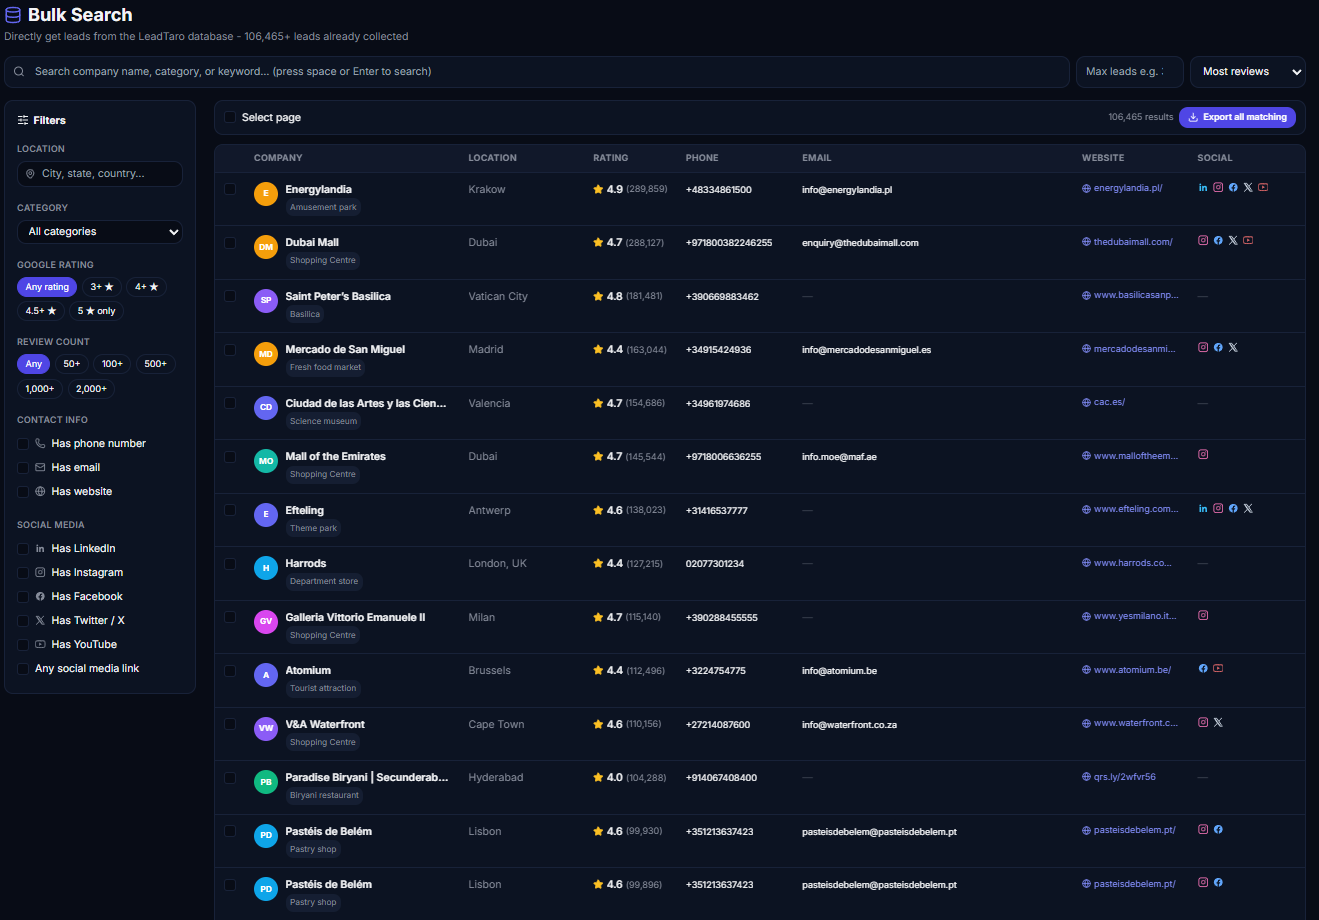Screen dimensions: 1319x920
Task: Open V&A Waterfront's X (Twitter) icon
Action: pos(1218,723)
